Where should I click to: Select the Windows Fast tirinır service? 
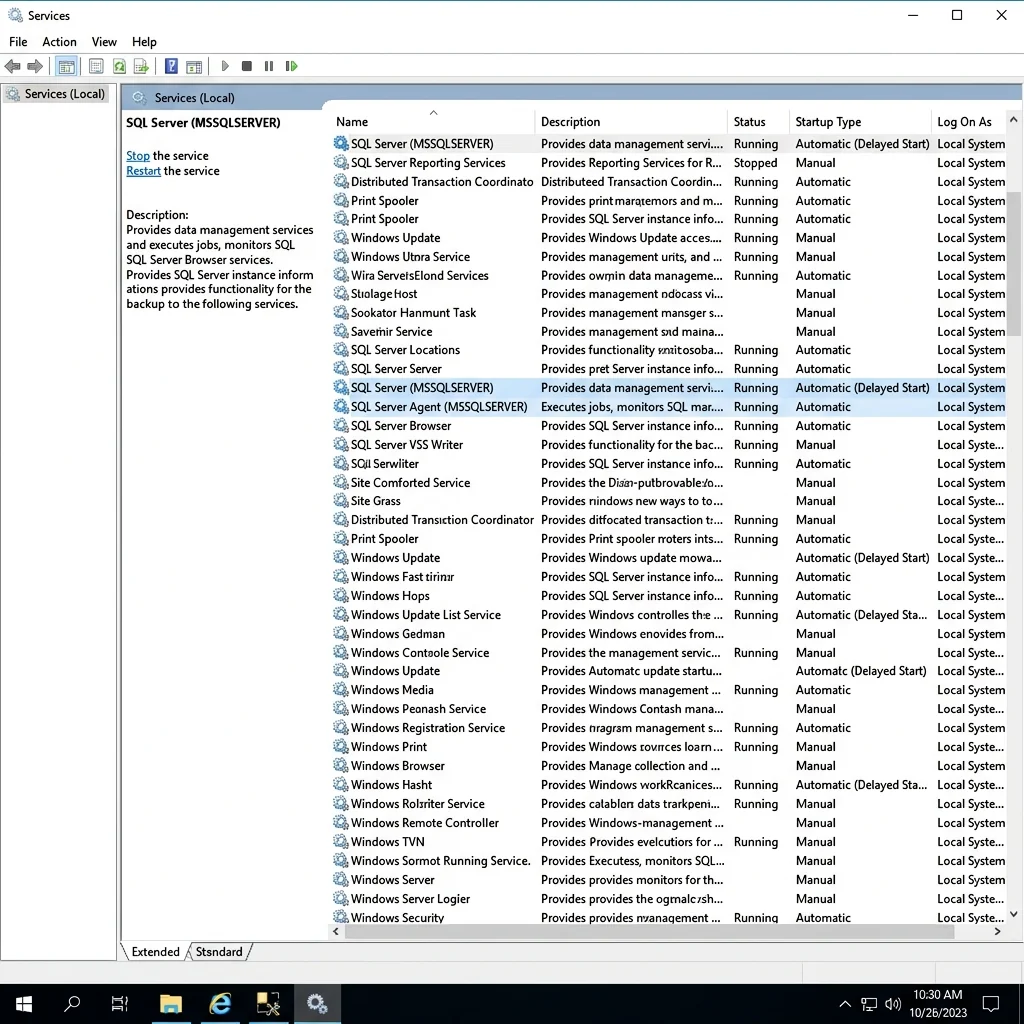(668, 577)
